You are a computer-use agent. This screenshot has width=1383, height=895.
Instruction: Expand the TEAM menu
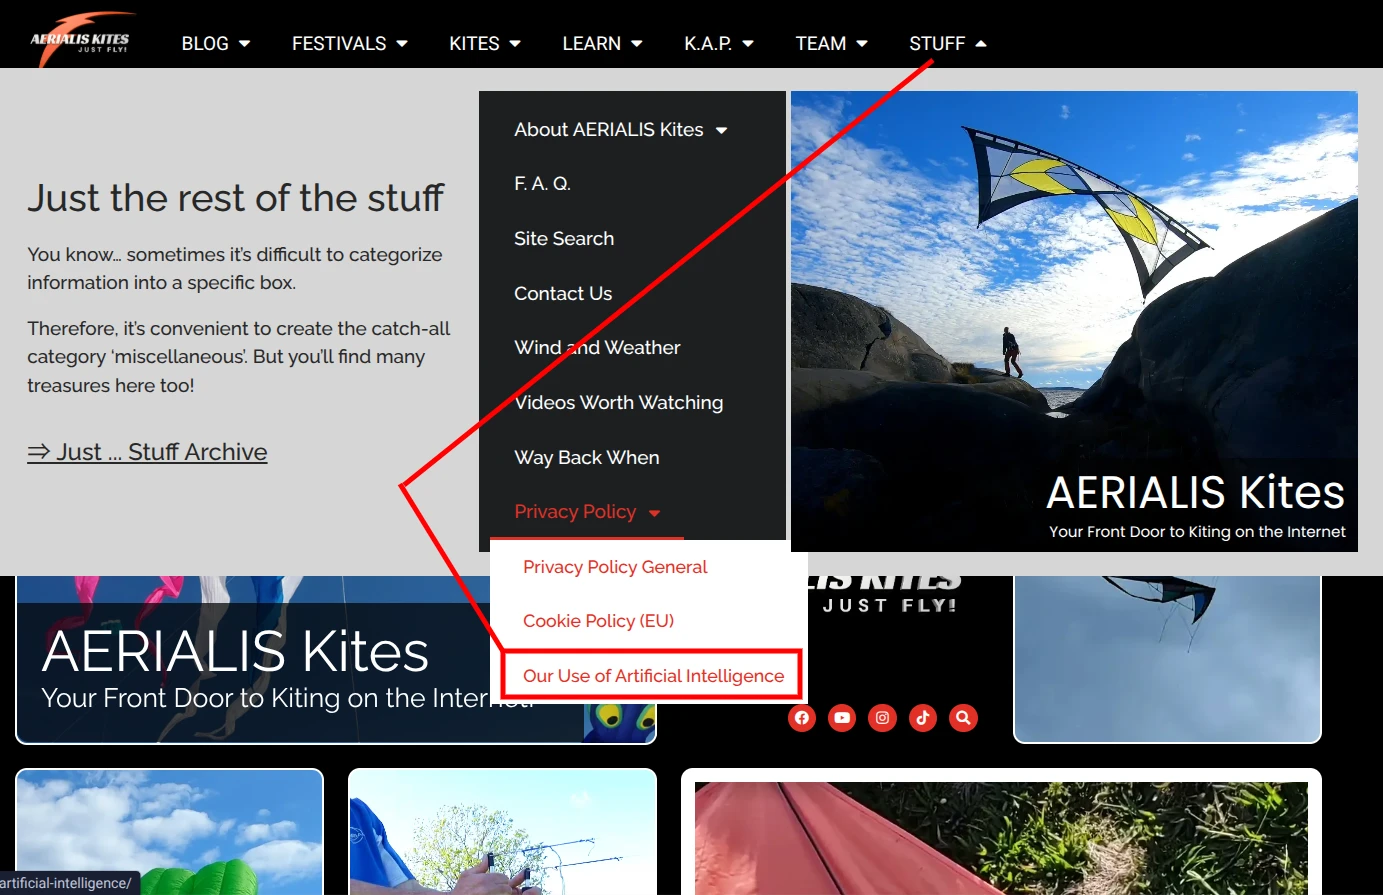pos(832,43)
